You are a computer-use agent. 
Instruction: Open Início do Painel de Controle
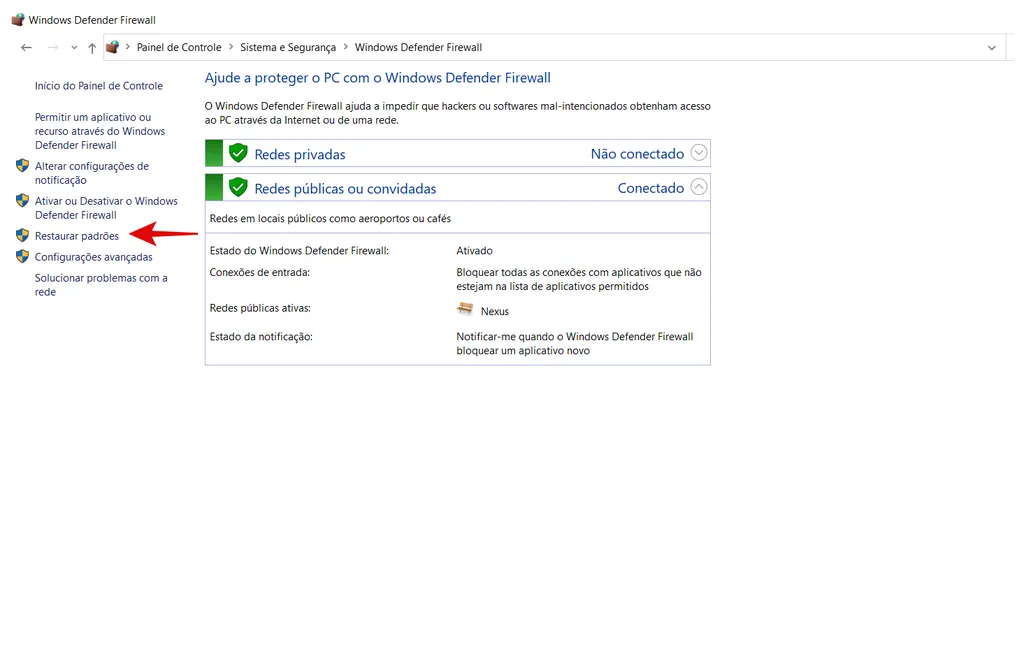pyautogui.click(x=99, y=86)
